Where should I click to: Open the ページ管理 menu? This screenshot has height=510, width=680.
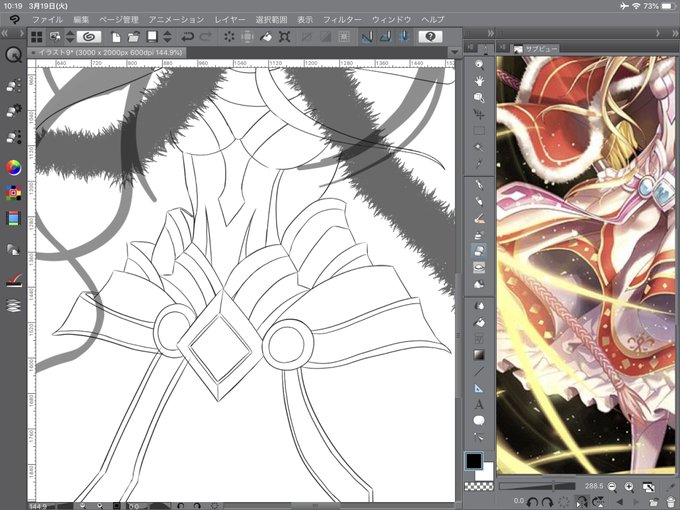(119, 20)
